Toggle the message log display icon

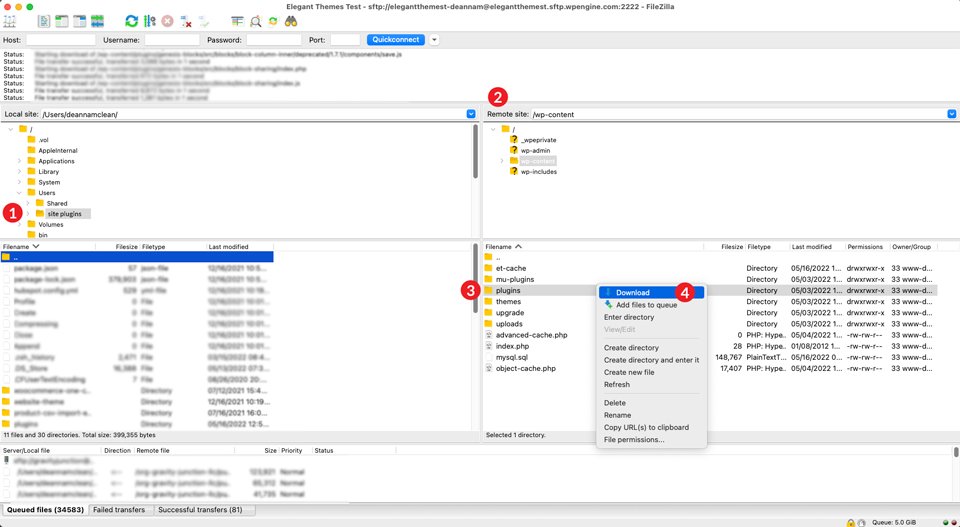45,20
